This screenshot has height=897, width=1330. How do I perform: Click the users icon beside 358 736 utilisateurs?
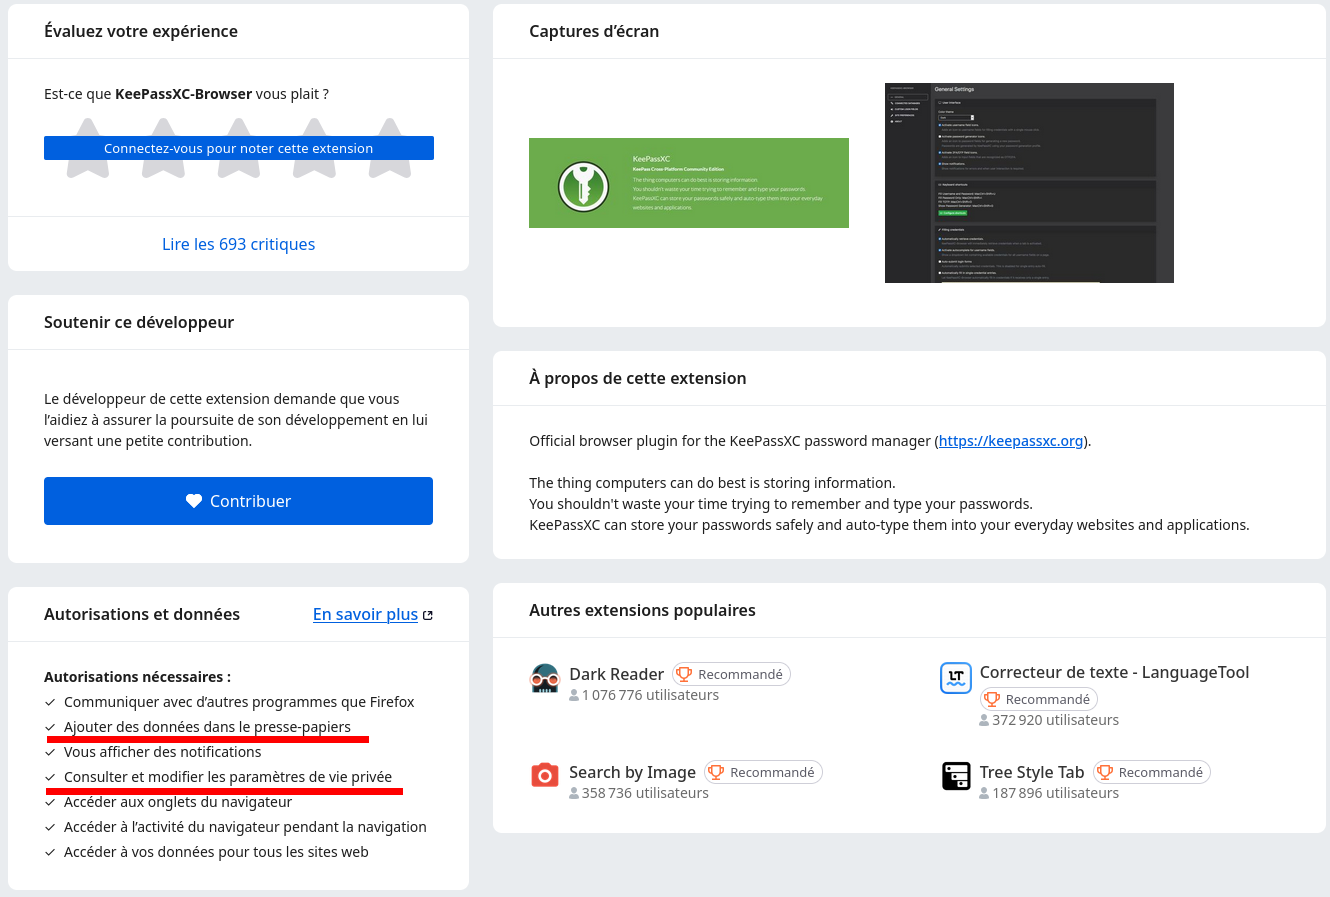click(x=574, y=793)
